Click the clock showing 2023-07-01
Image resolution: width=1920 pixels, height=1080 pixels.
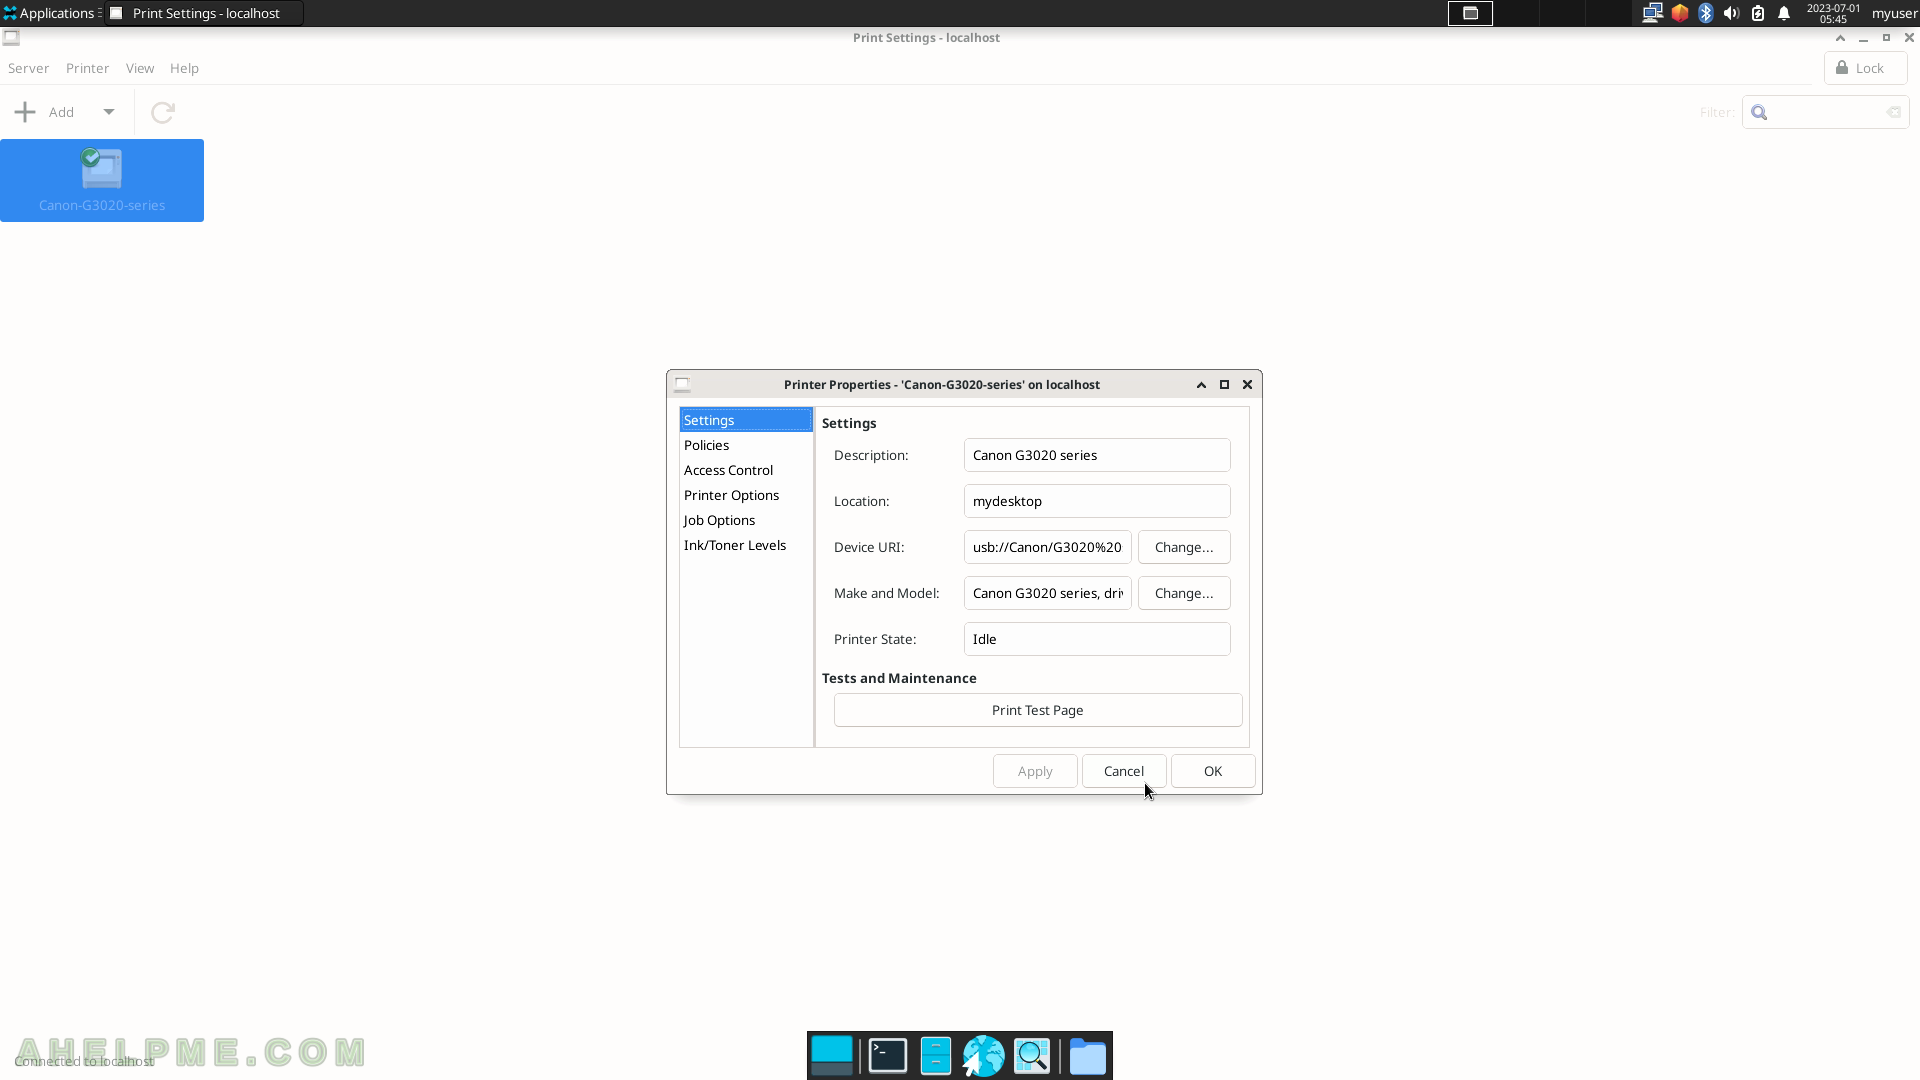pyautogui.click(x=1833, y=13)
